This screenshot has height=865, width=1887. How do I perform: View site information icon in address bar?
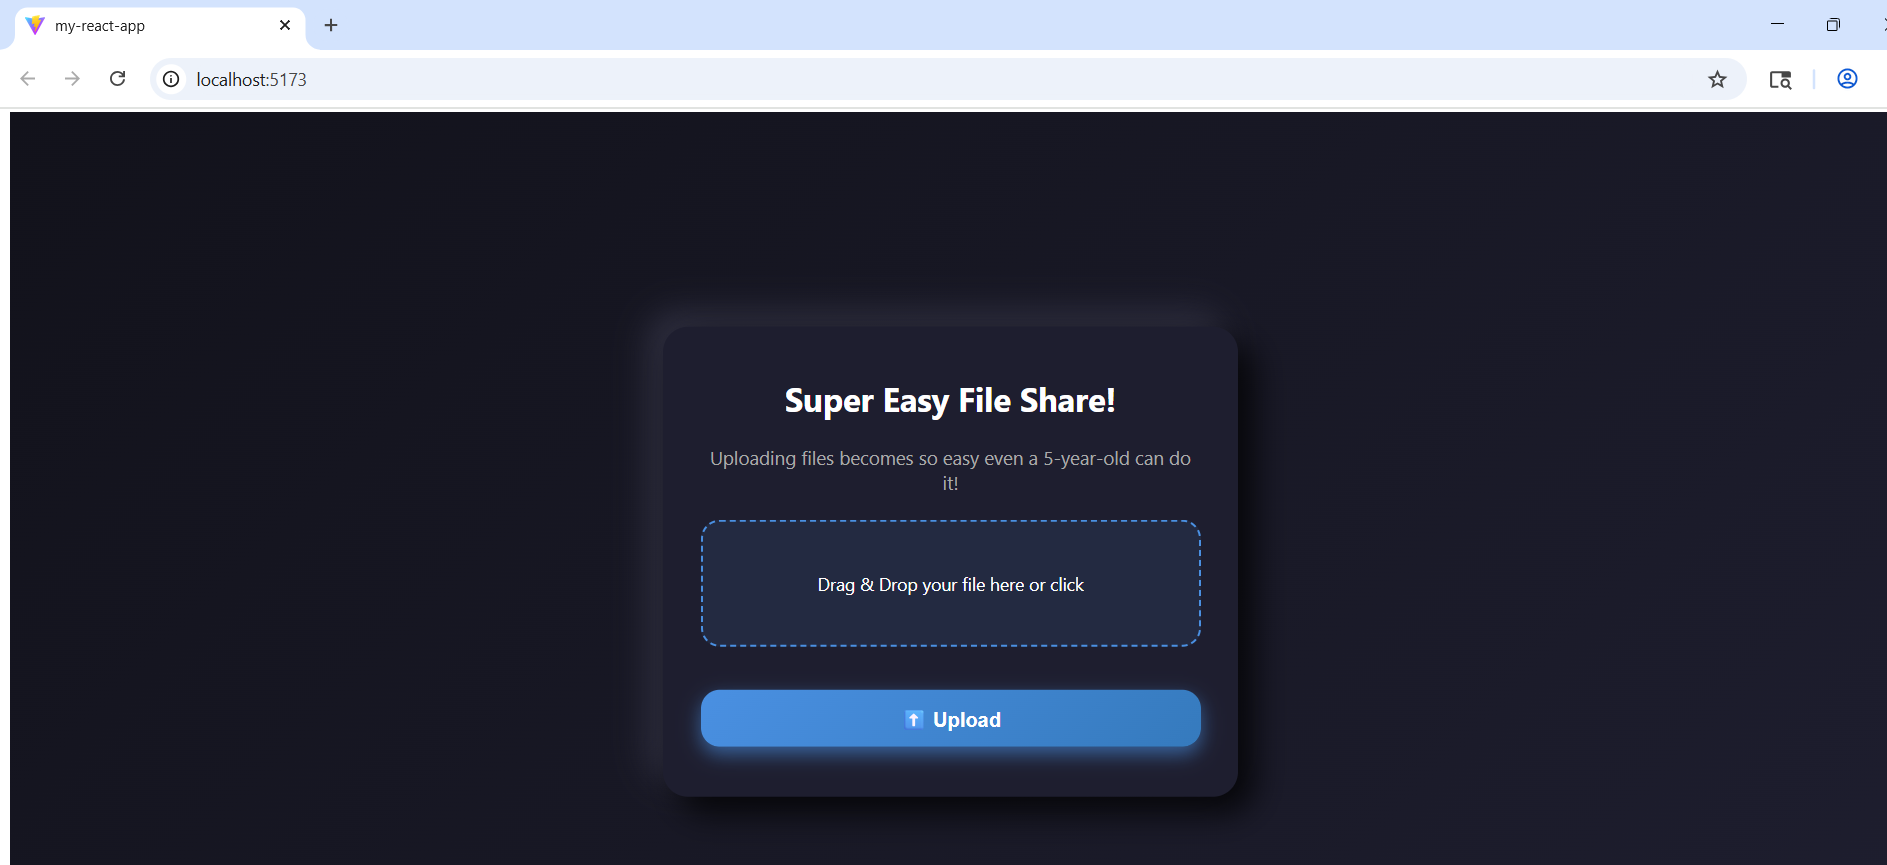171,79
